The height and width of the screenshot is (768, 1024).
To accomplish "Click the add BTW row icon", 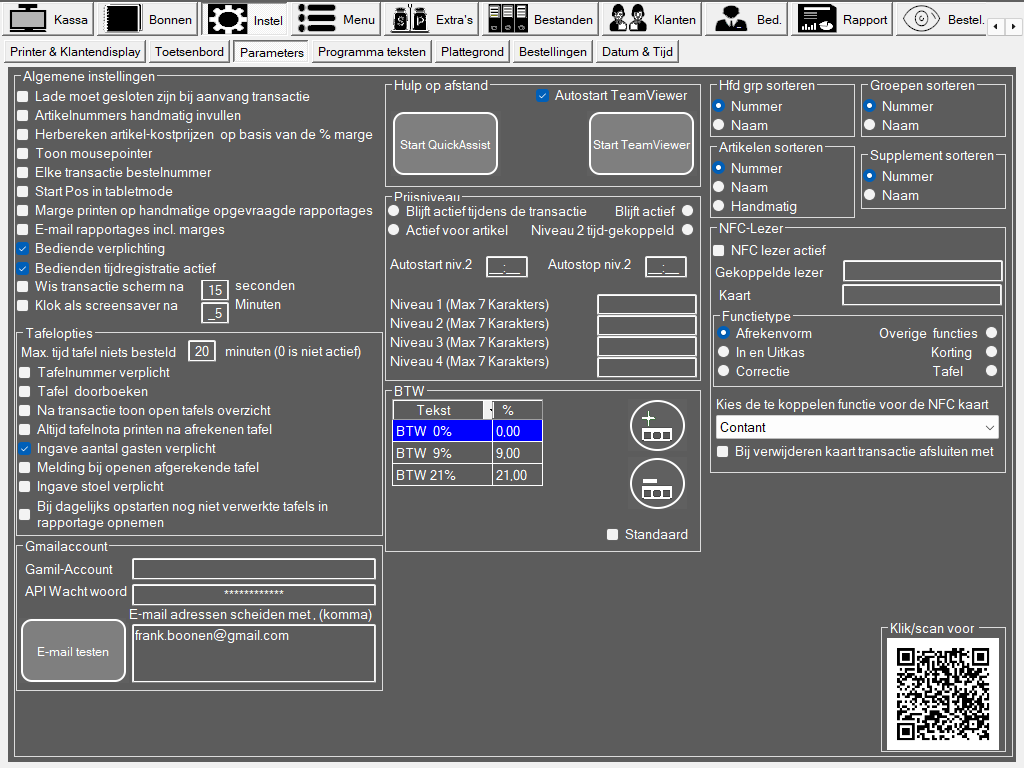I will coord(656,426).
